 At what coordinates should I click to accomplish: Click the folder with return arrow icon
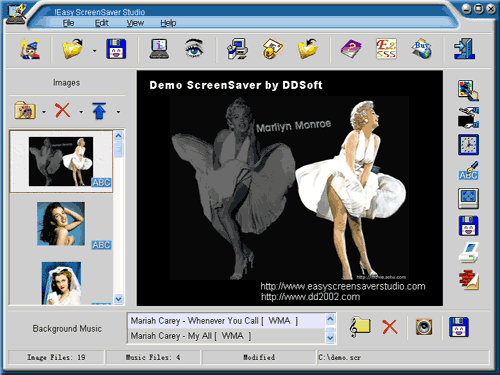307,49
